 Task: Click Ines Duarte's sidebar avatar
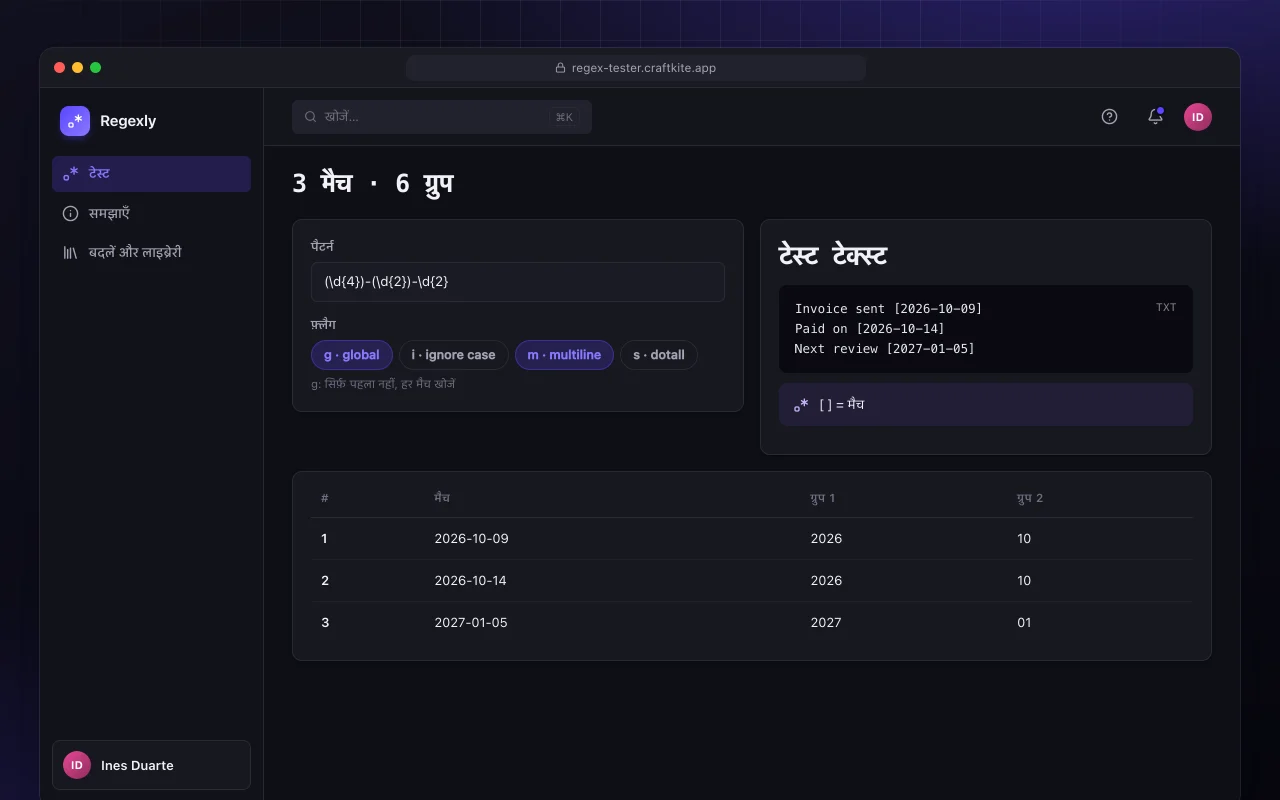77,765
